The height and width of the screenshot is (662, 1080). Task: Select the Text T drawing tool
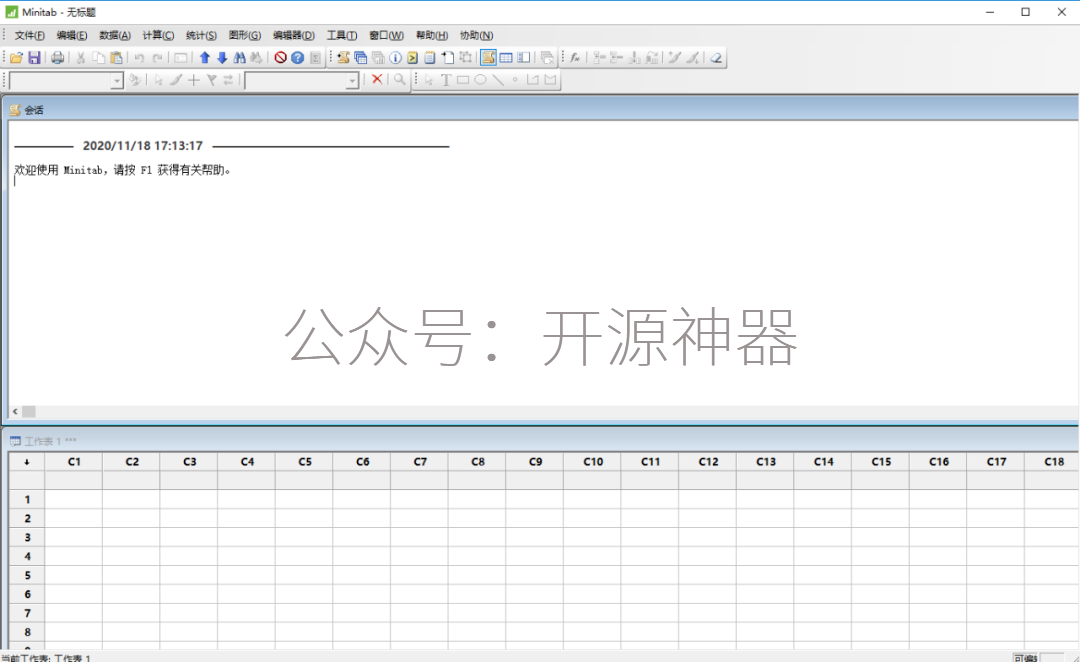pyautogui.click(x=446, y=80)
